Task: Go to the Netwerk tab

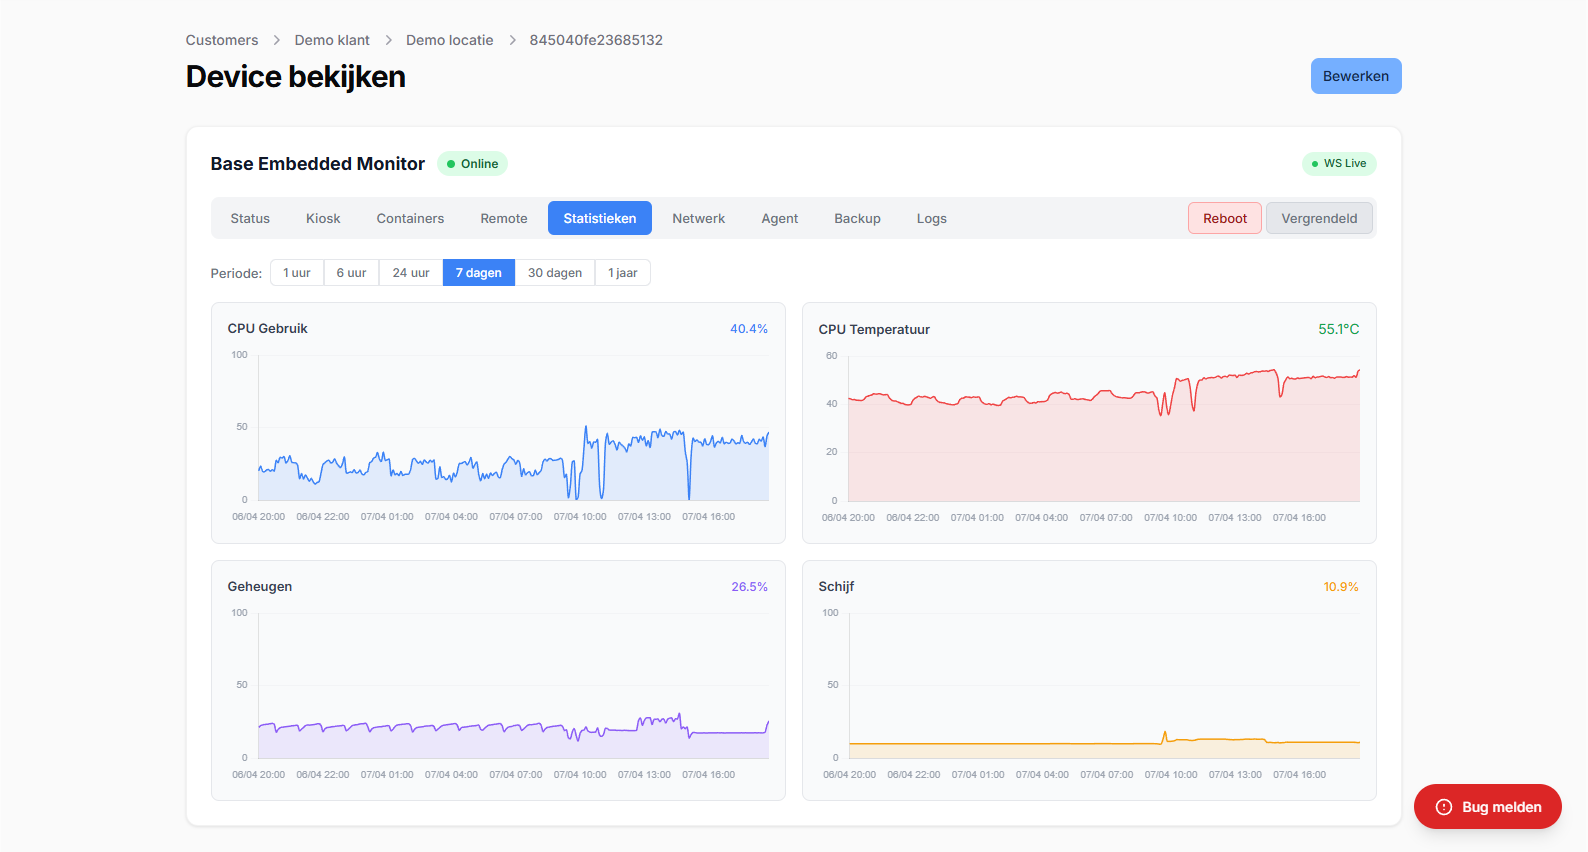Action: [x=698, y=219]
